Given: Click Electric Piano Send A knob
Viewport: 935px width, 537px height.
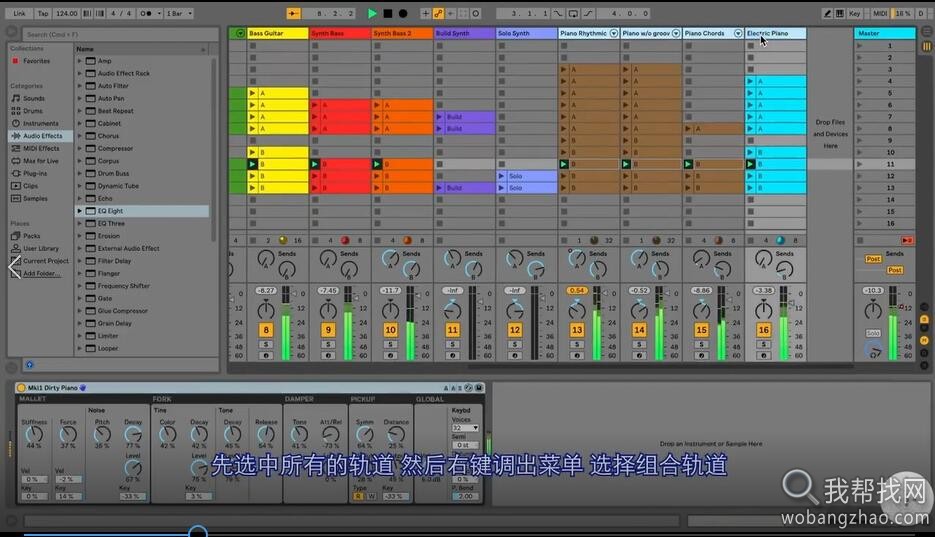Looking at the screenshot, I should [x=763, y=259].
